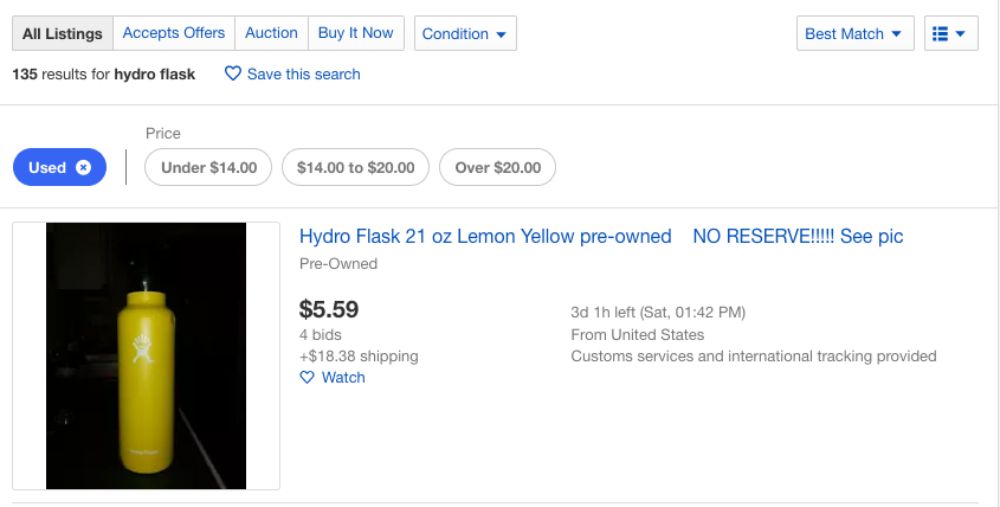This screenshot has width=1000, height=507.
Task: Click the list view icon
Action: (939, 34)
